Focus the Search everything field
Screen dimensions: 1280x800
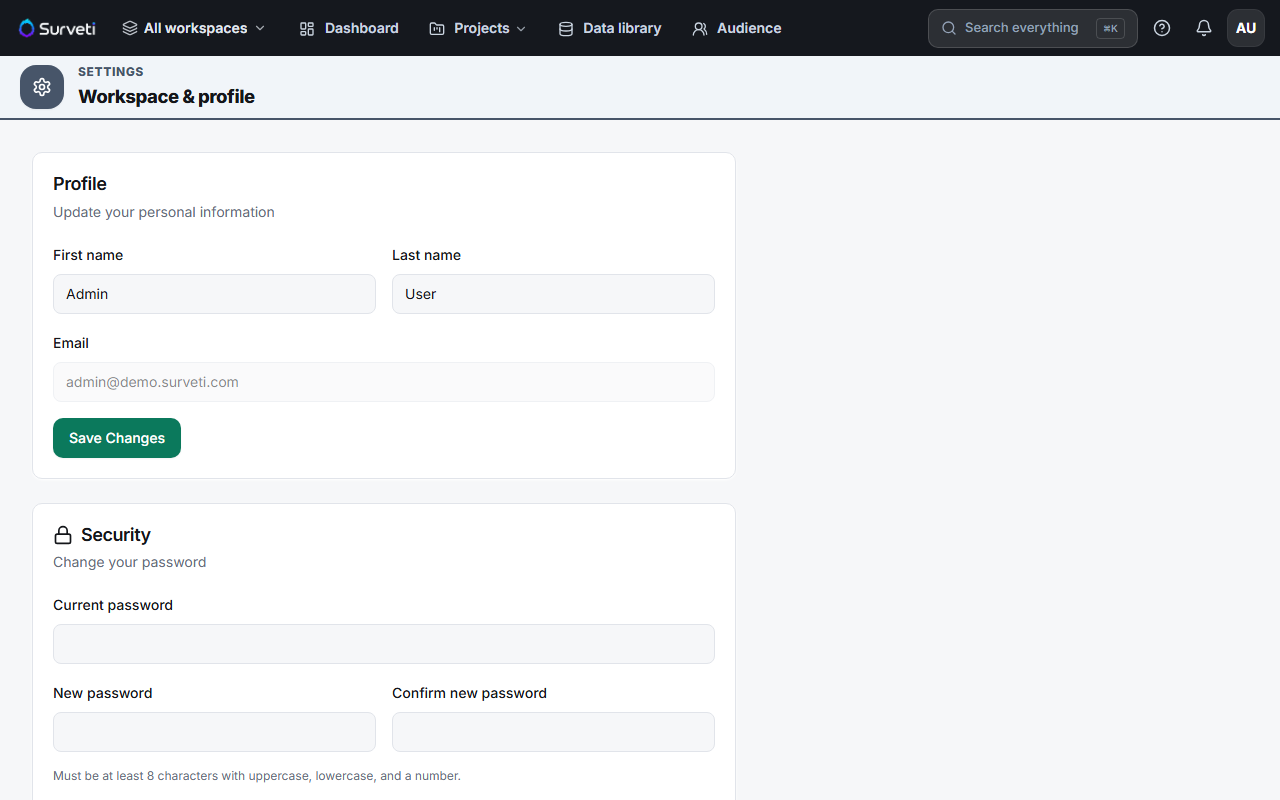click(x=1033, y=28)
